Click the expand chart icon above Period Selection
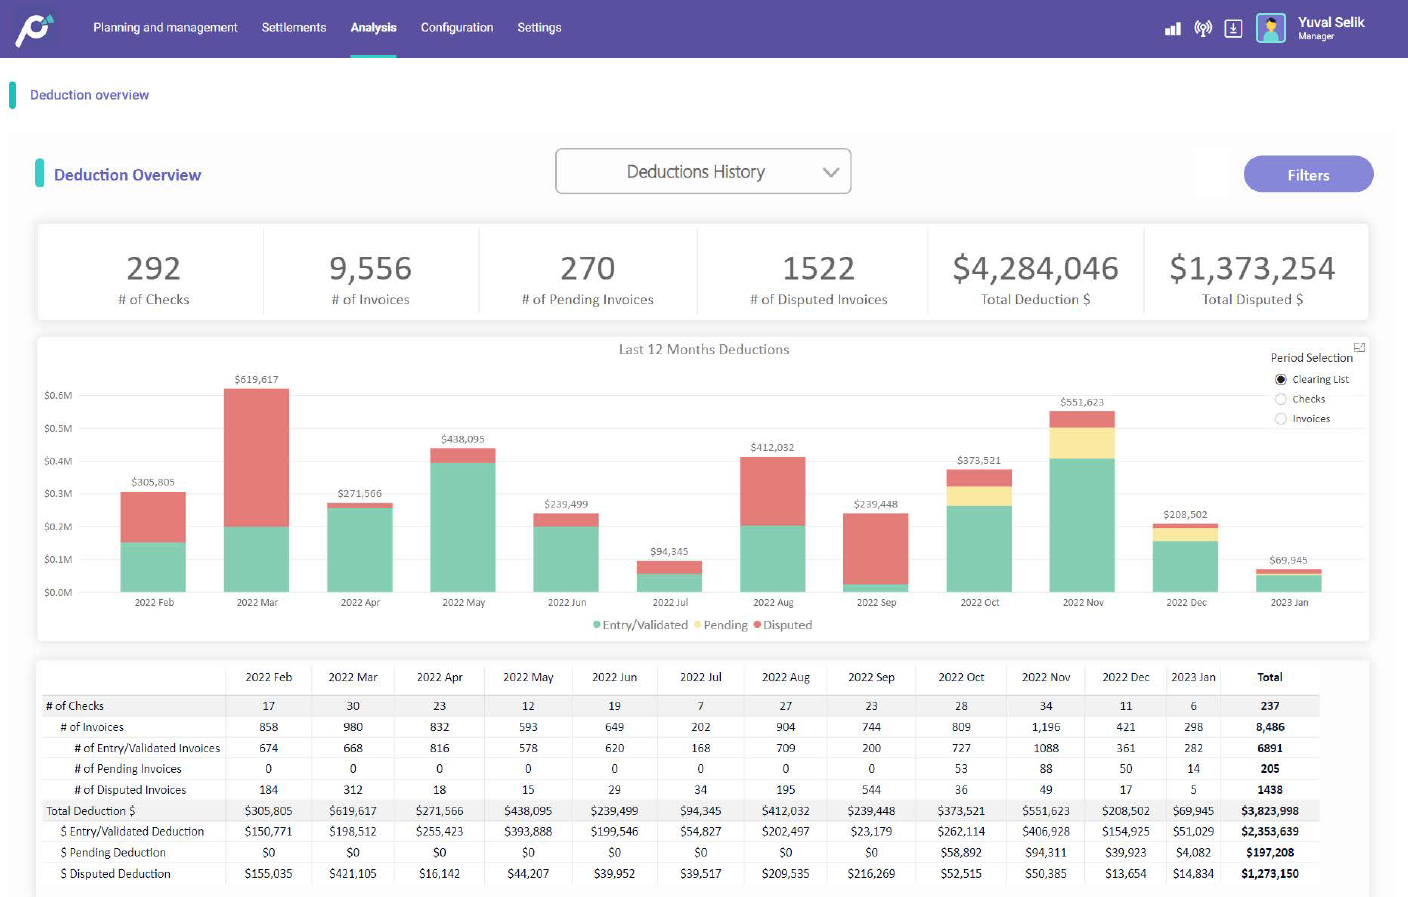1408x897 pixels. point(1360,345)
